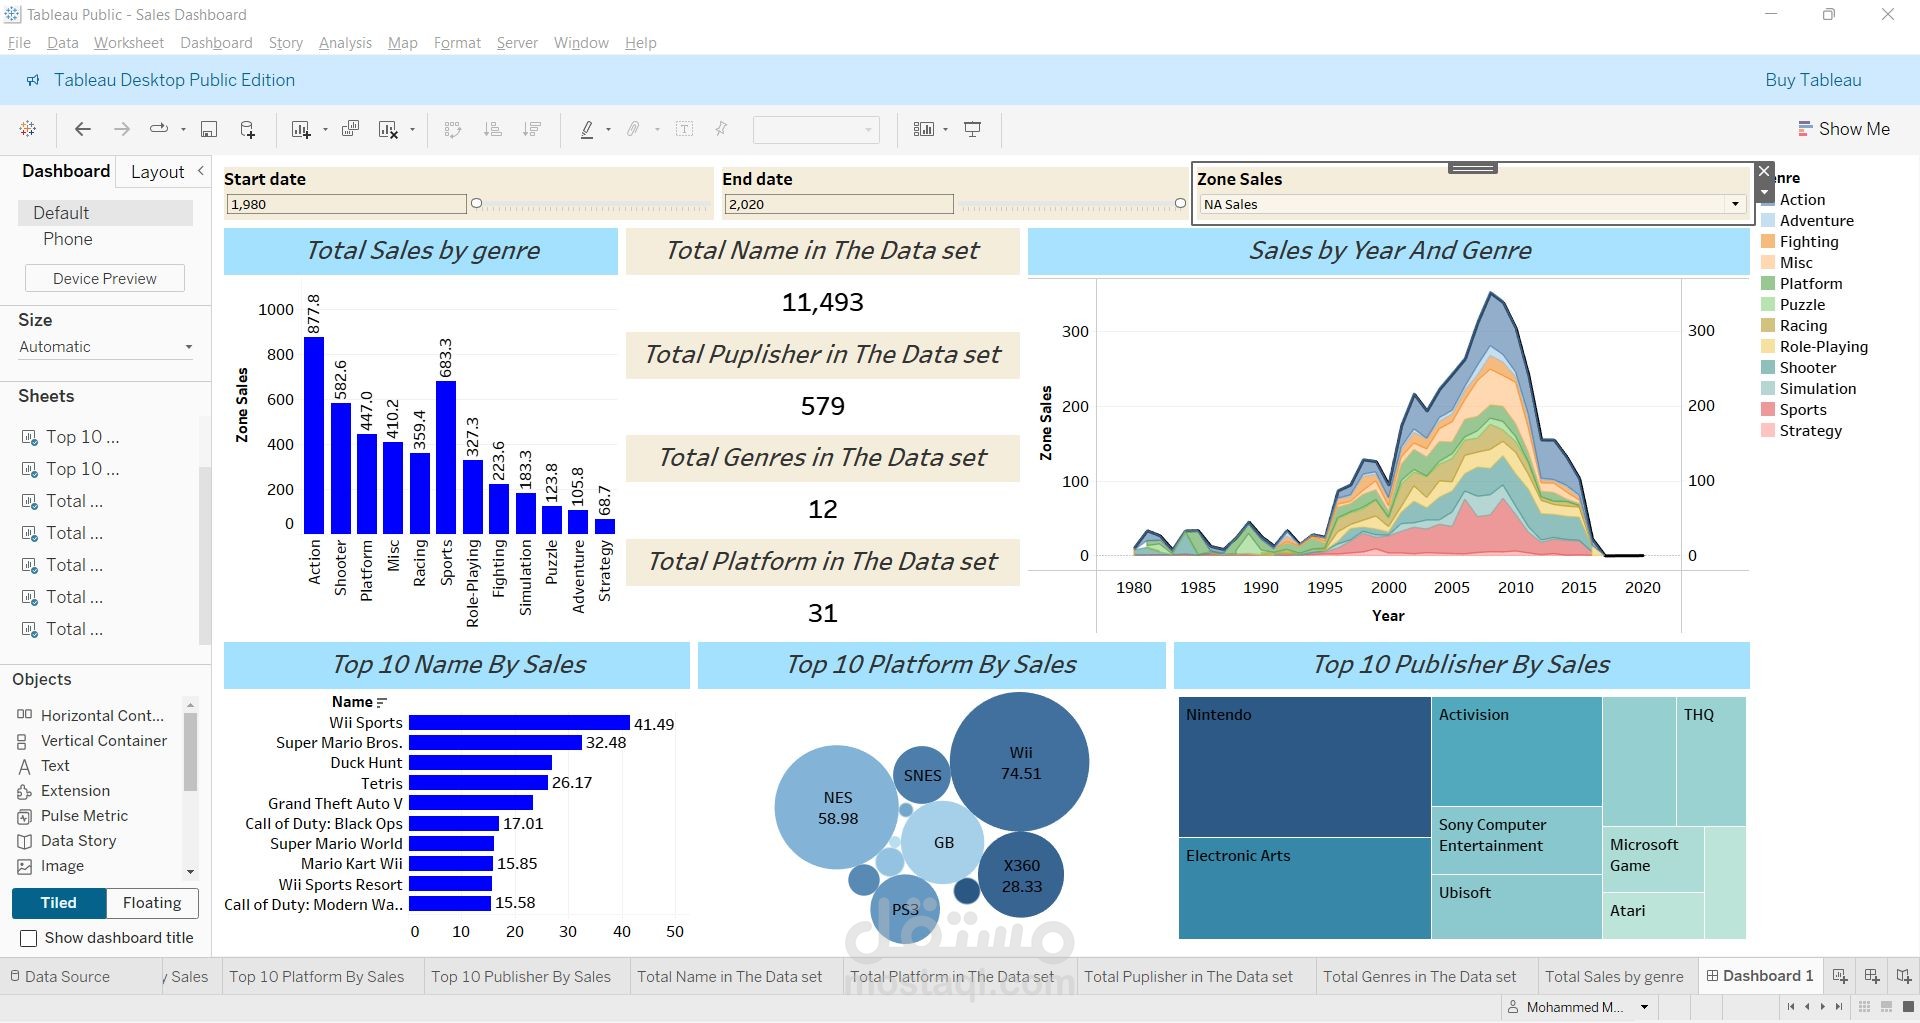The height and width of the screenshot is (1023, 1920).
Task: Click the Name column sort icon
Action: [382, 703]
